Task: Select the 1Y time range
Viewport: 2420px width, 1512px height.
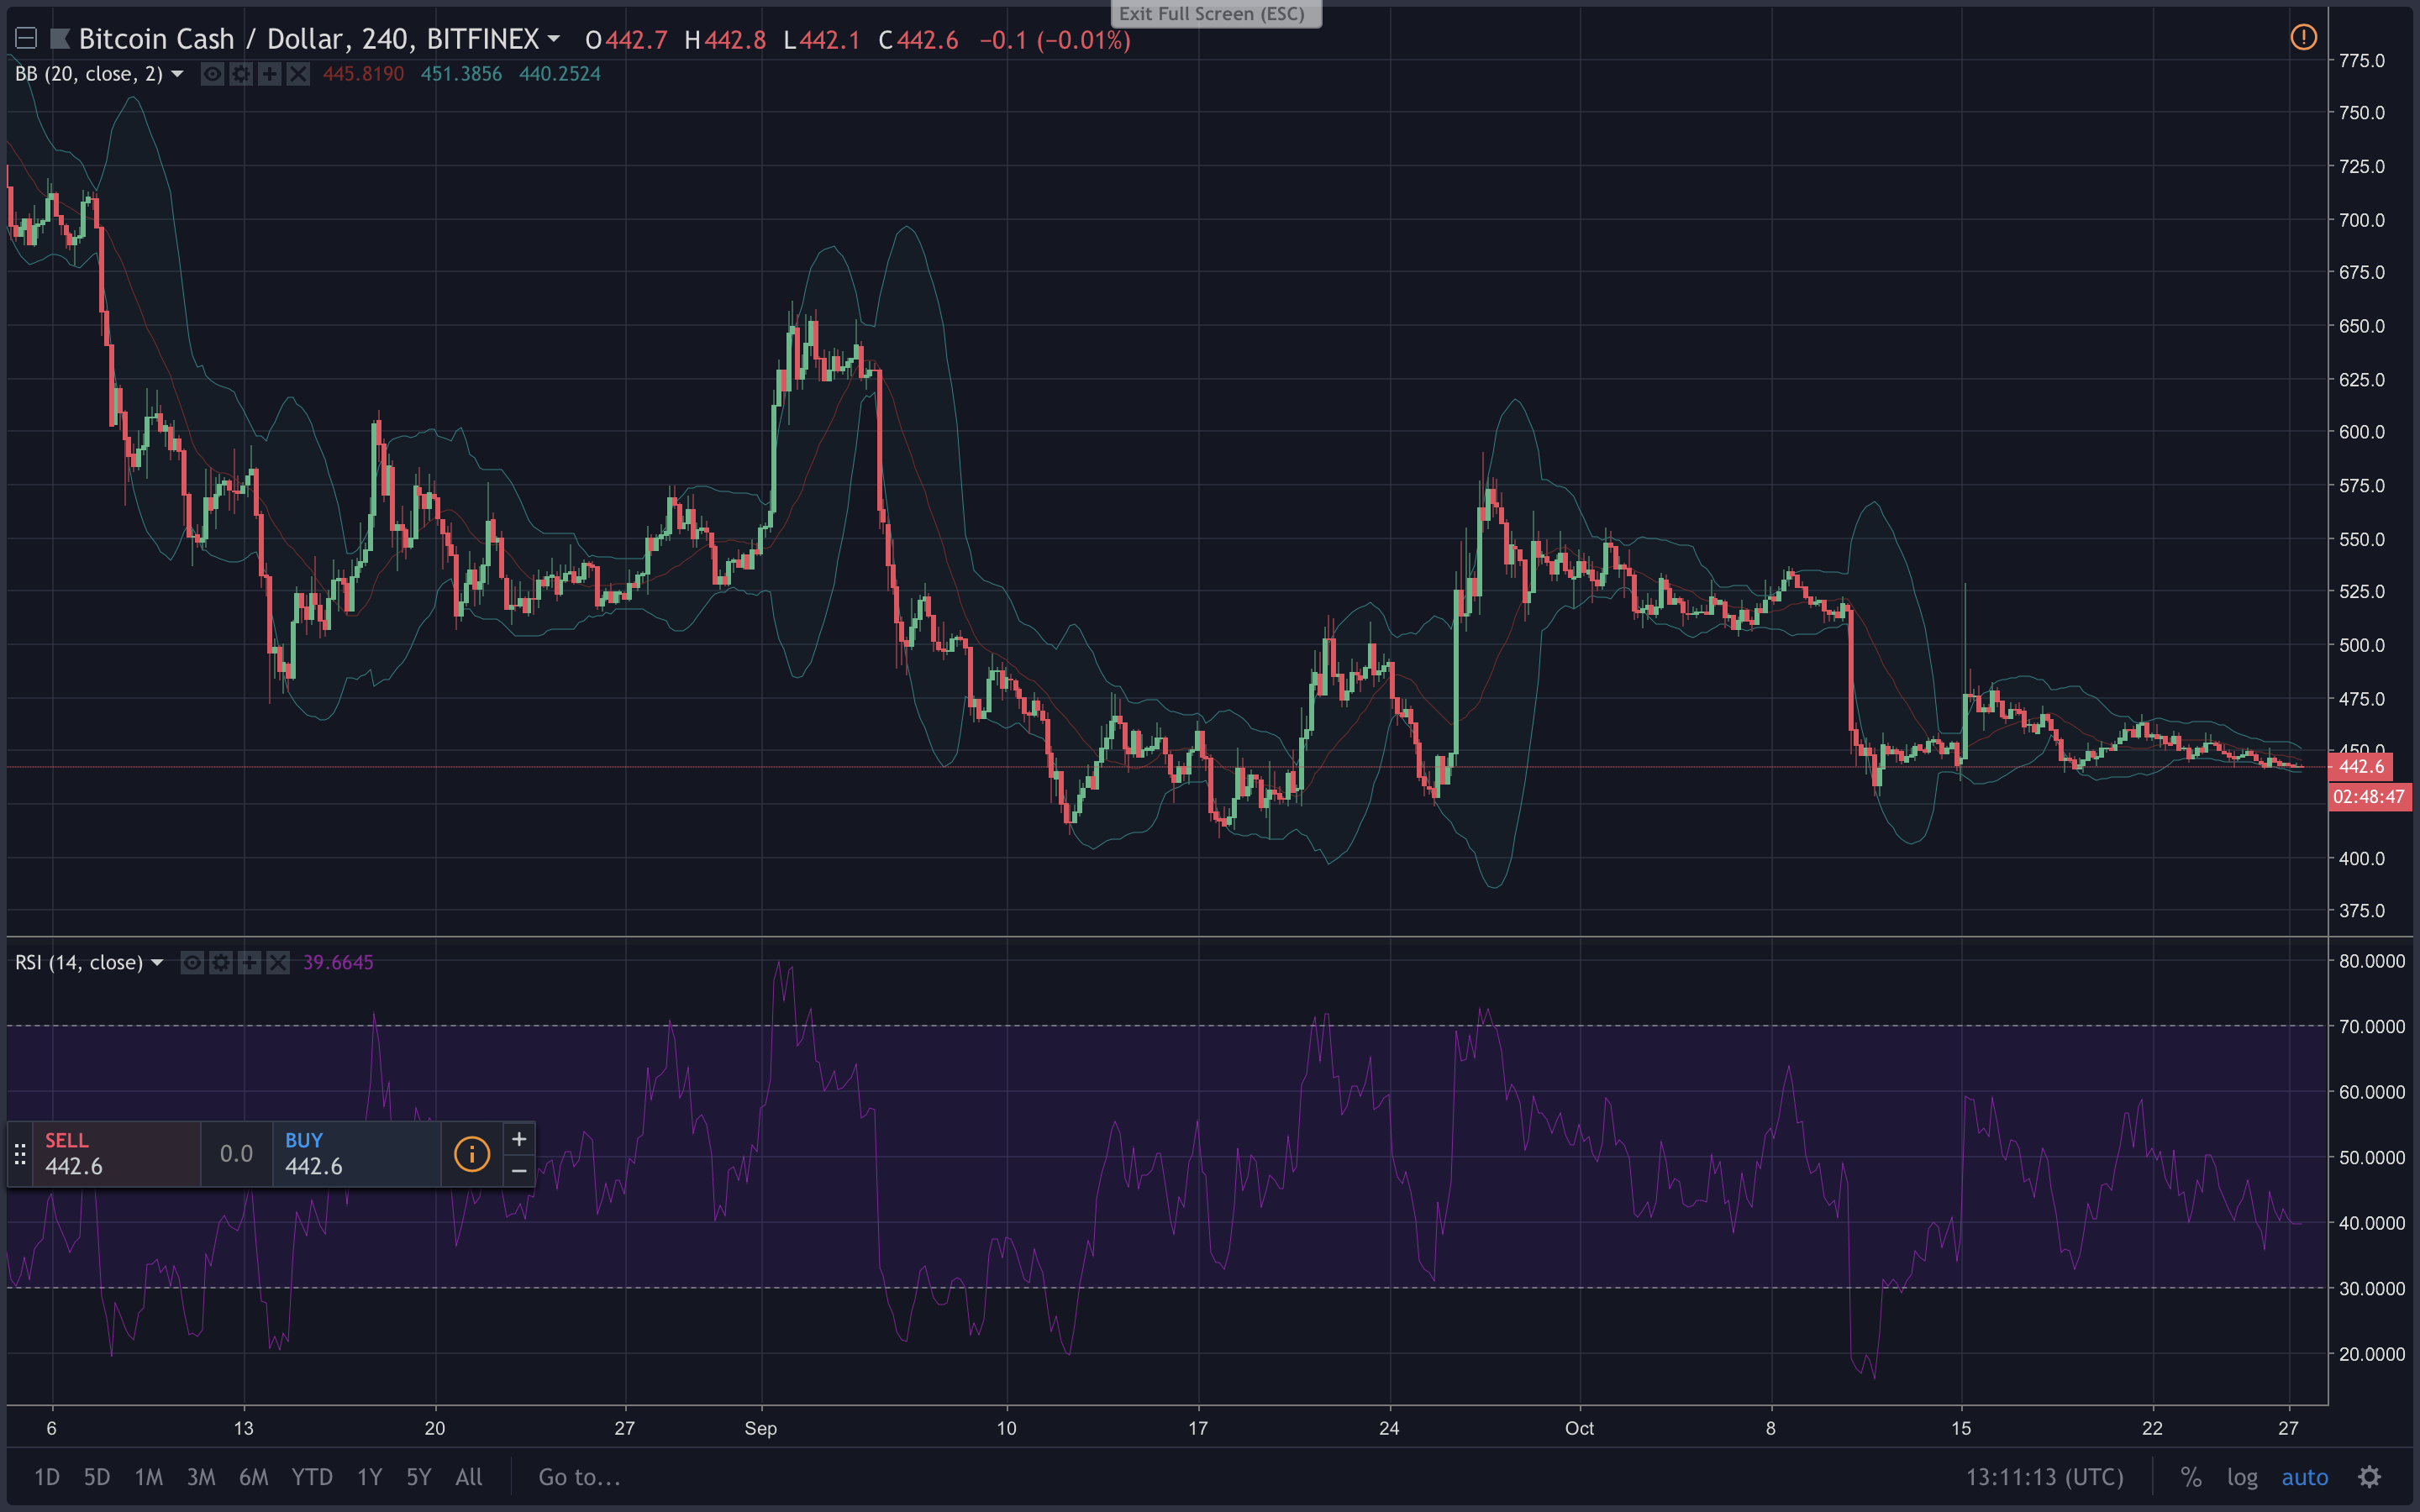Action: point(370,1477)
